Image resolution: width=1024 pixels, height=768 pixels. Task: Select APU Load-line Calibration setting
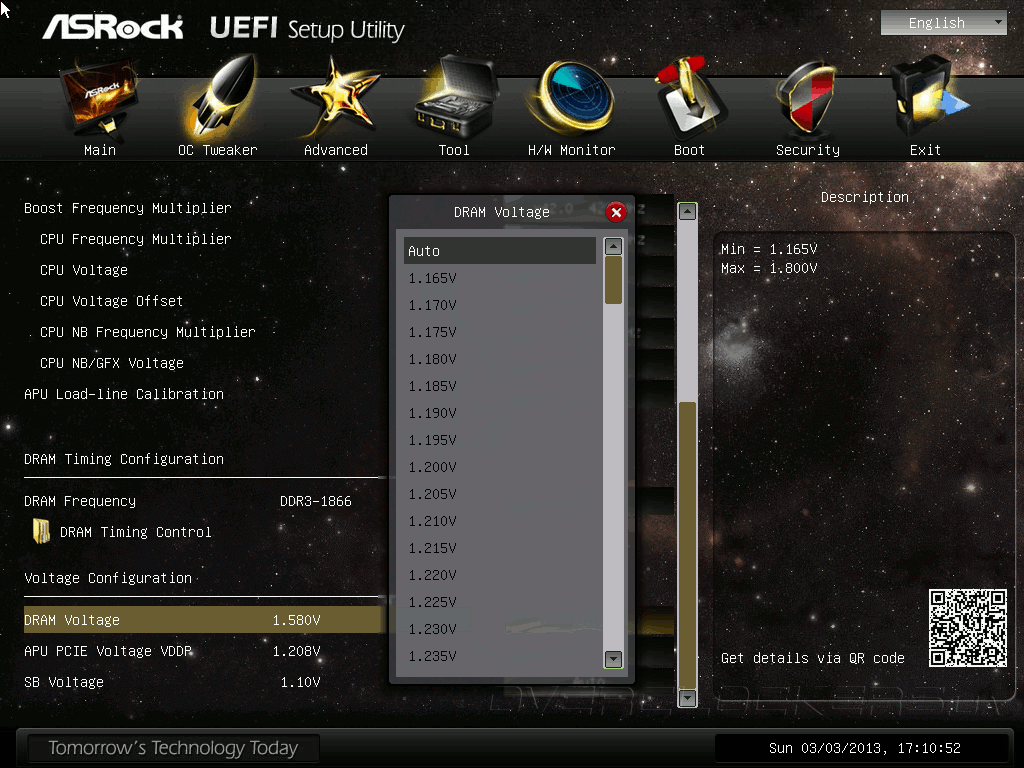coord(124,394)
